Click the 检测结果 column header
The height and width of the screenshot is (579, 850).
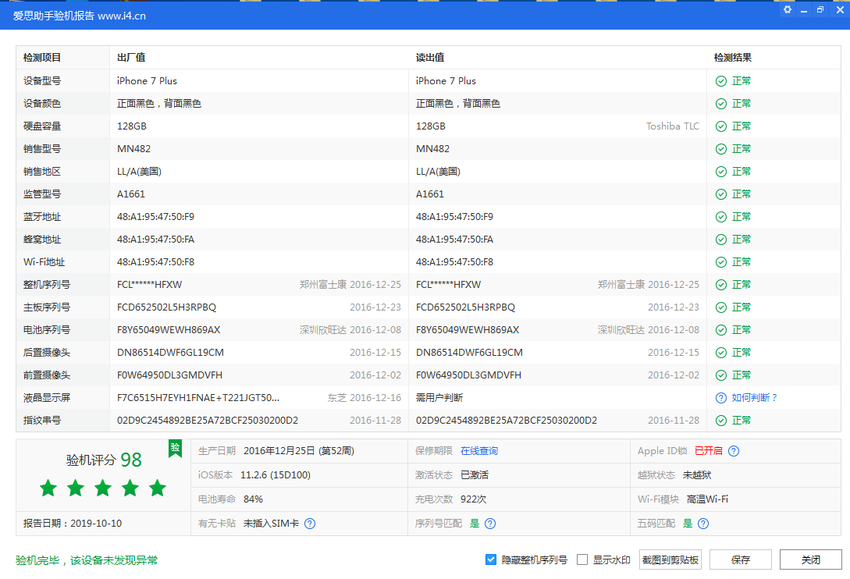(733, 58)
